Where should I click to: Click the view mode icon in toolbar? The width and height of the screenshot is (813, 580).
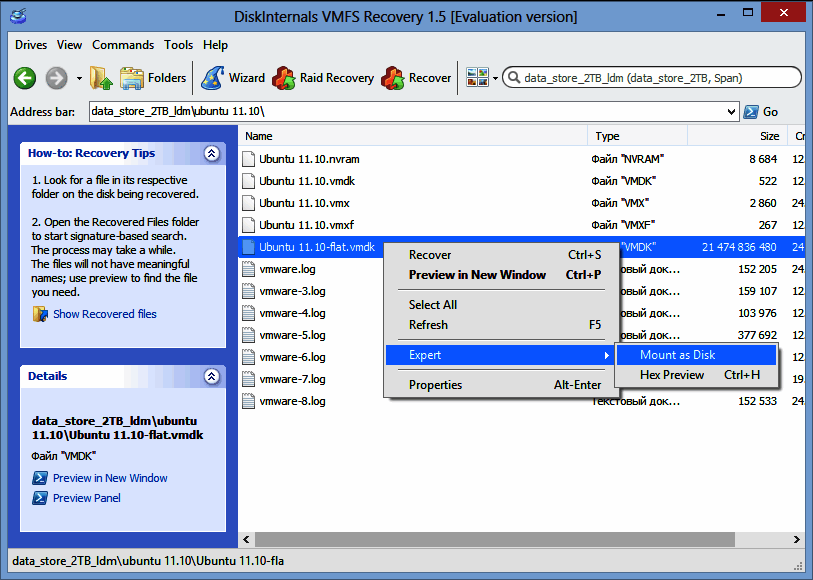(476, 78)
